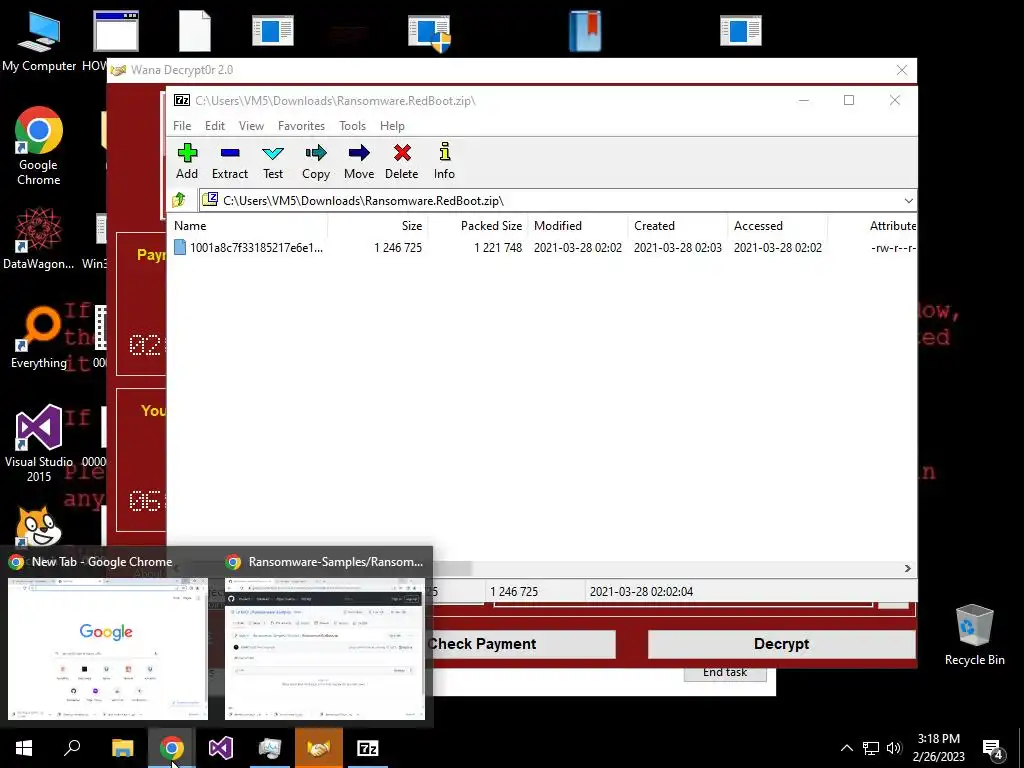This screenshot has height=768, width=1024.
Task: Select the Copy toolbar button
Action: pyautogui.click(x=315, y=161)
